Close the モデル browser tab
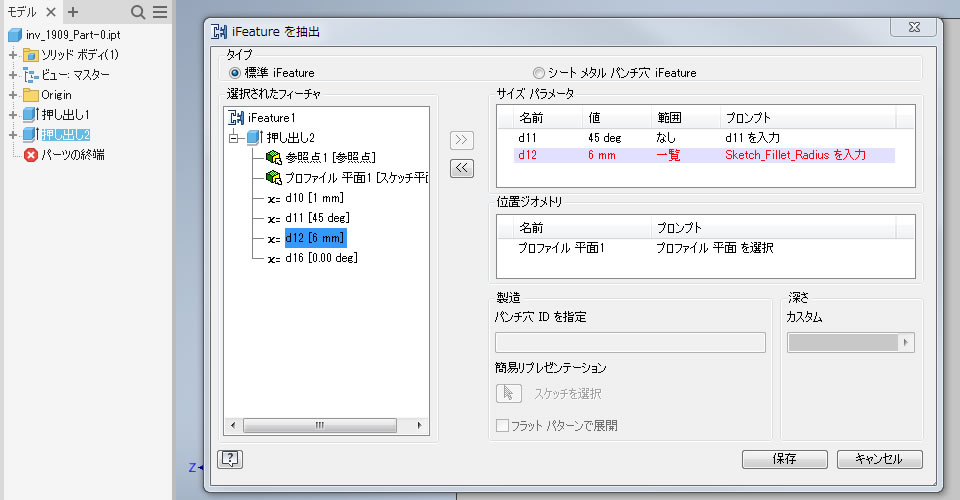 coord(51,12)
